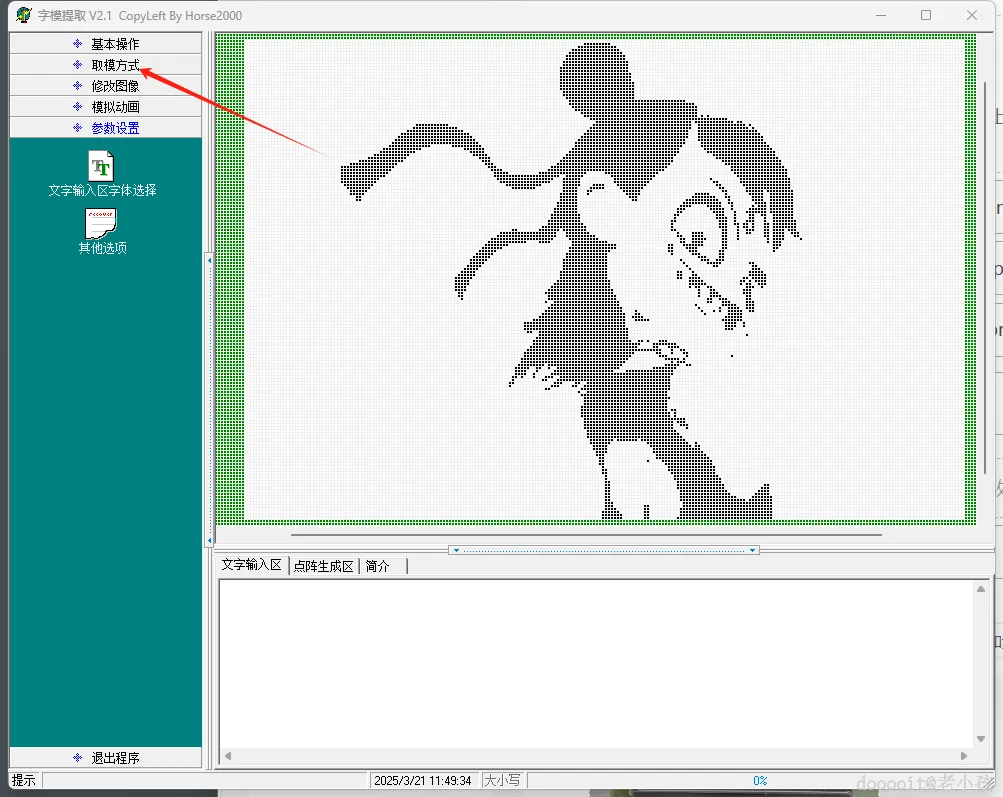Click the text area scroll right arrow
Image resolution: width=1003 pixels, height=797 pixels.
964,756
